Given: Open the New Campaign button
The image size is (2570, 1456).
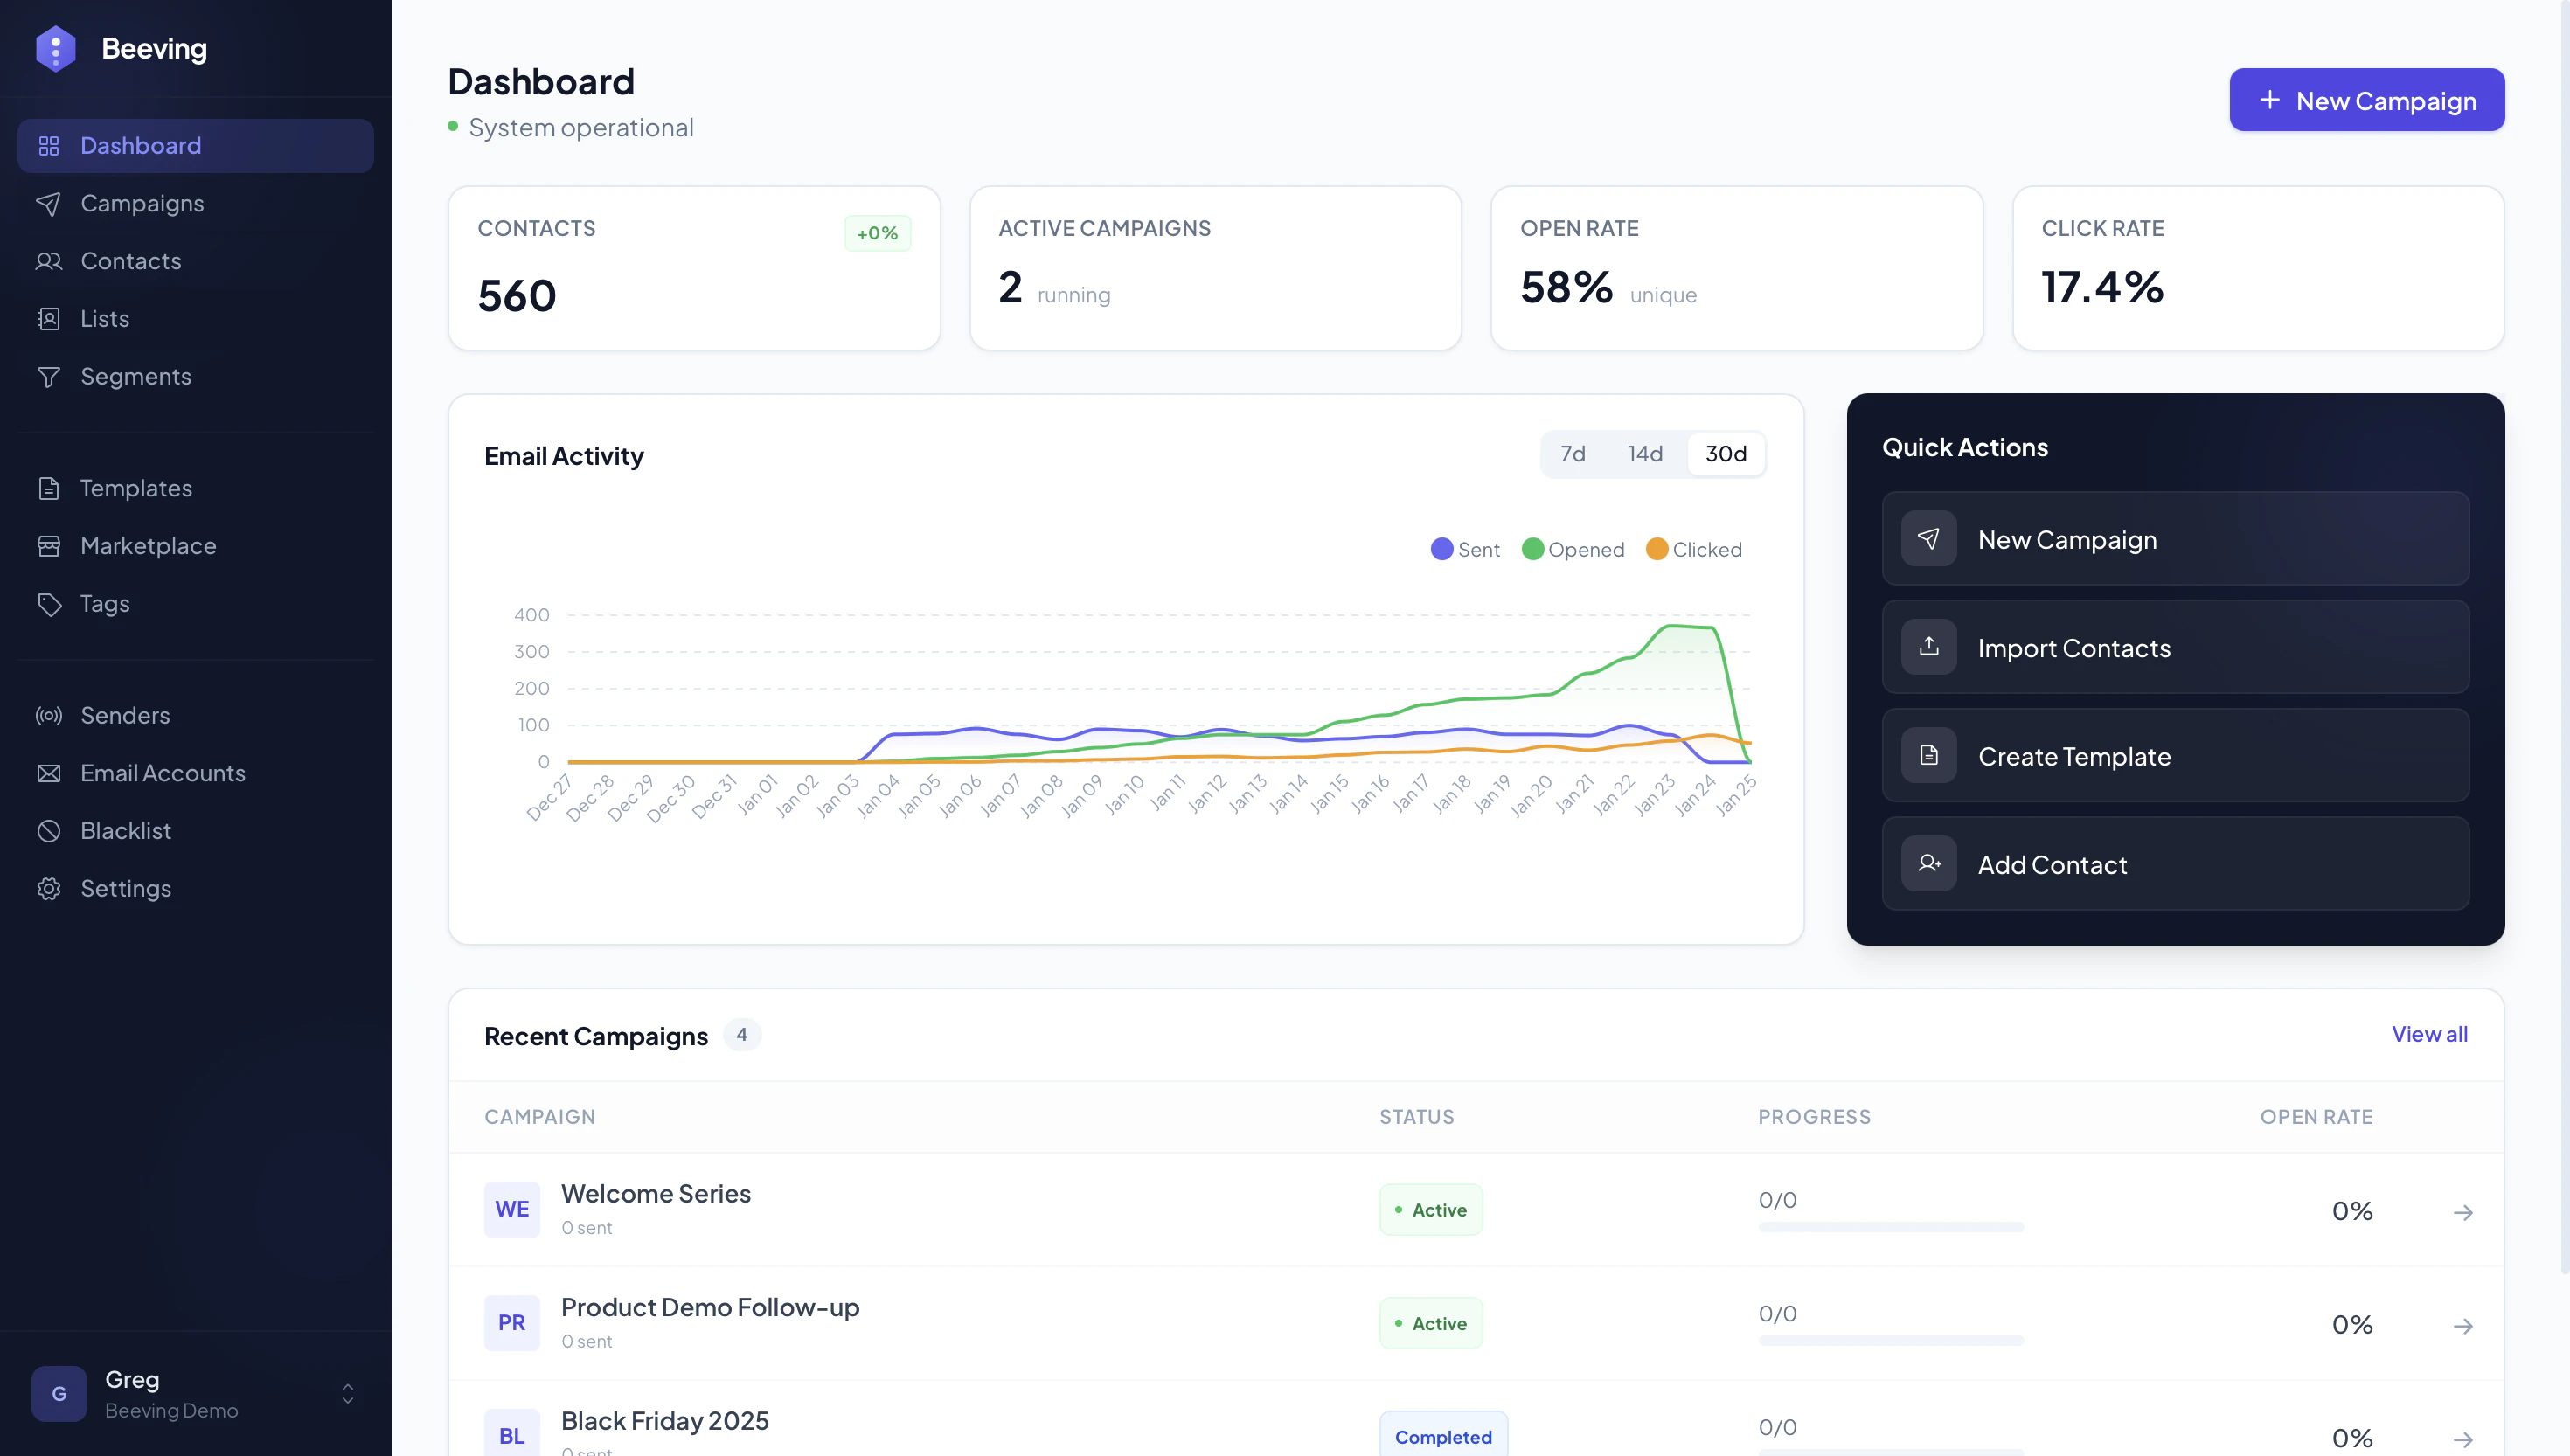Looking at the screenshot, I should 2367,100.
